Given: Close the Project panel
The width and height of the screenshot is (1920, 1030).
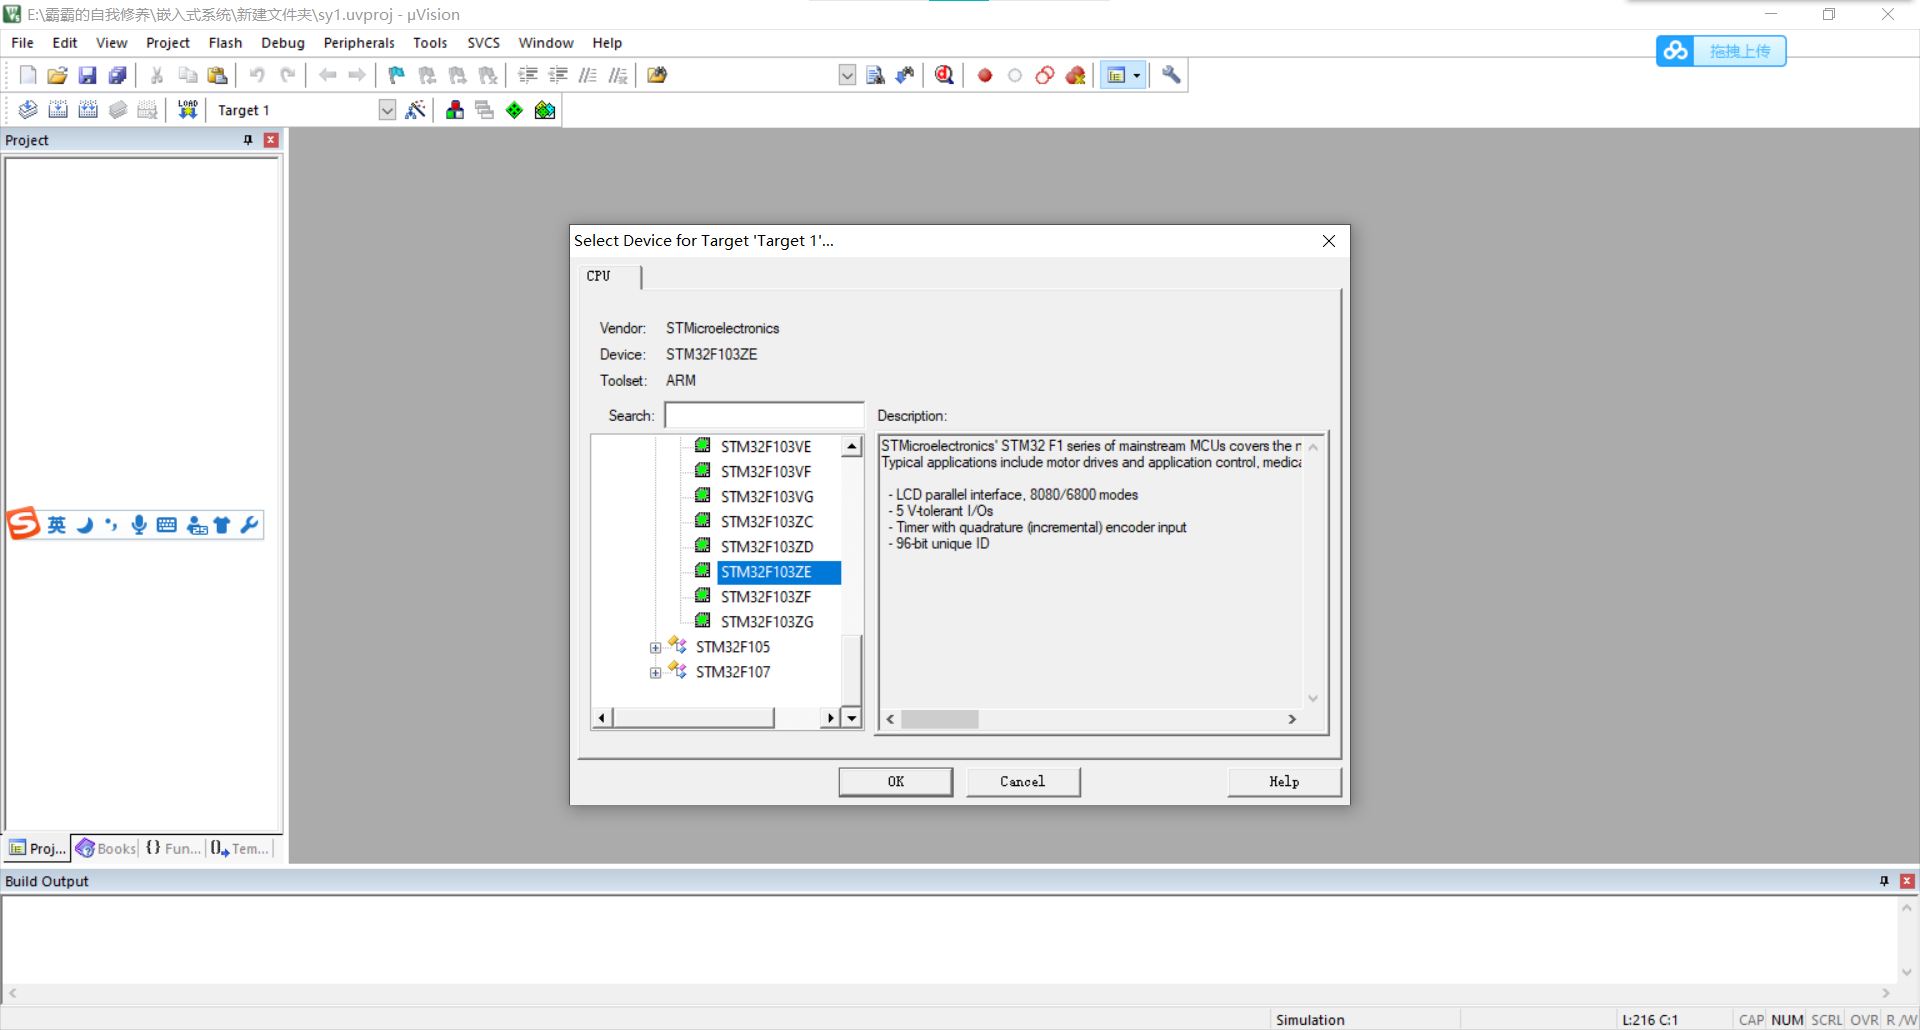Looking at the screenshot, I should 271,140.
